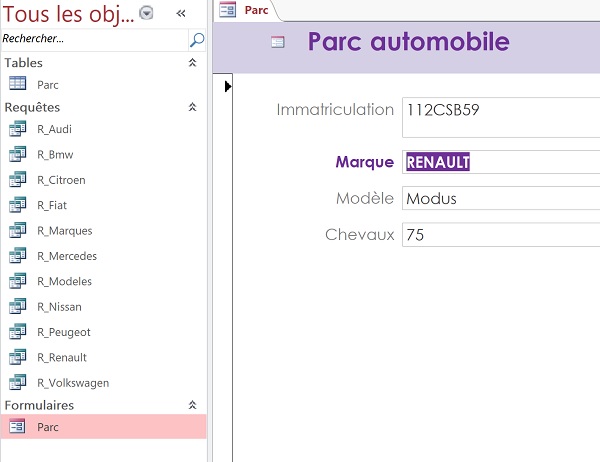
Task: Click the R_Nissan query name
Action: (59, 307)
